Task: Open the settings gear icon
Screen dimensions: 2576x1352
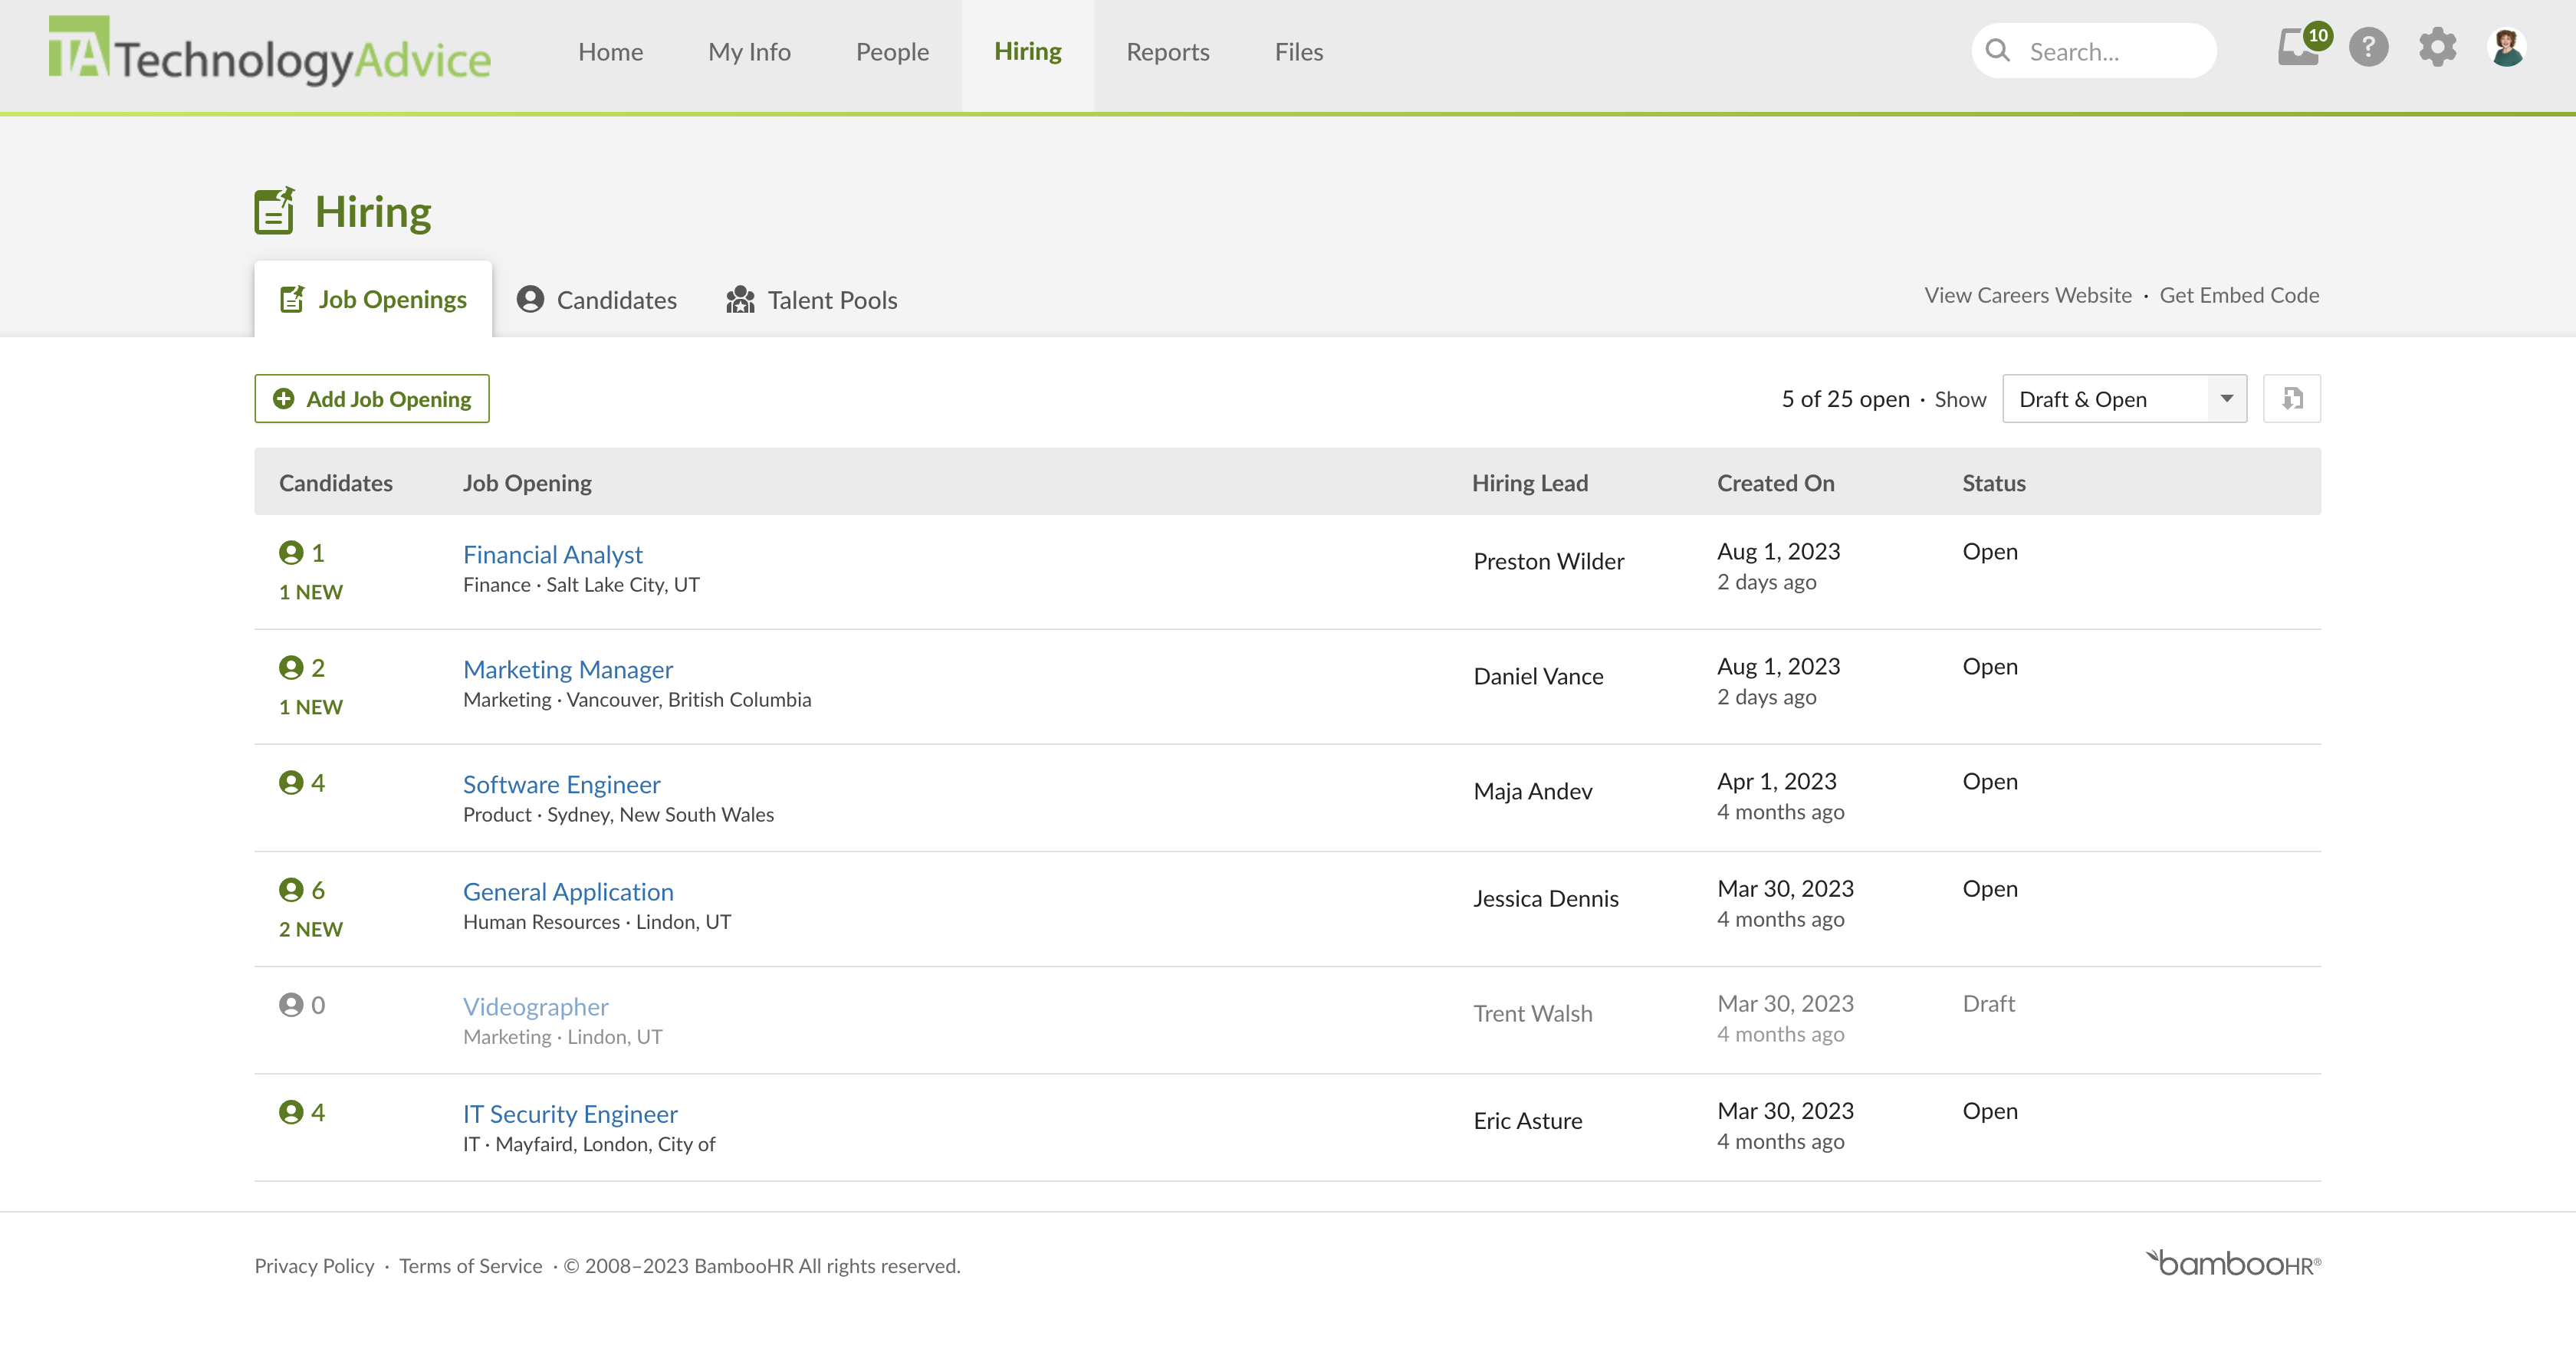Action: click(x=2437, y=47)
